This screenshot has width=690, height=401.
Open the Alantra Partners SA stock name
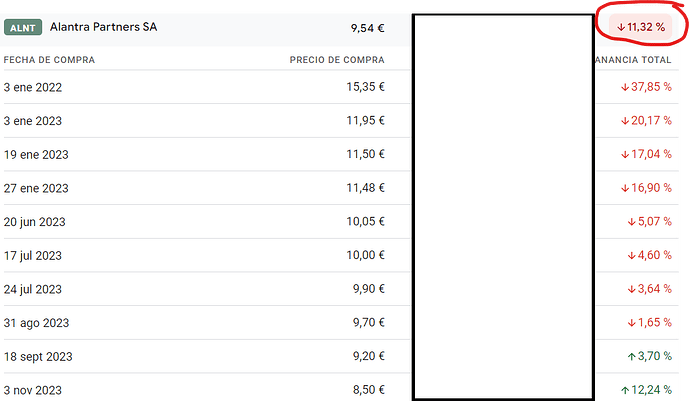pyautogui.click(x=103, y=27)
